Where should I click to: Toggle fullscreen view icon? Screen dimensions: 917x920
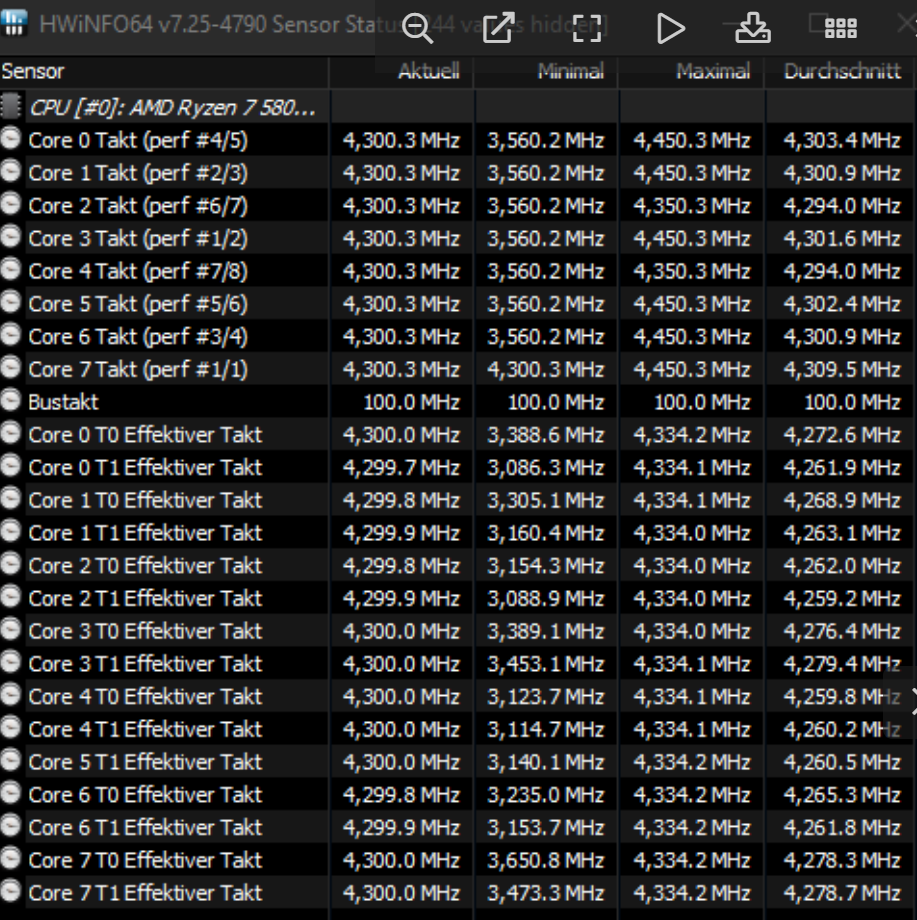(587, 28)
